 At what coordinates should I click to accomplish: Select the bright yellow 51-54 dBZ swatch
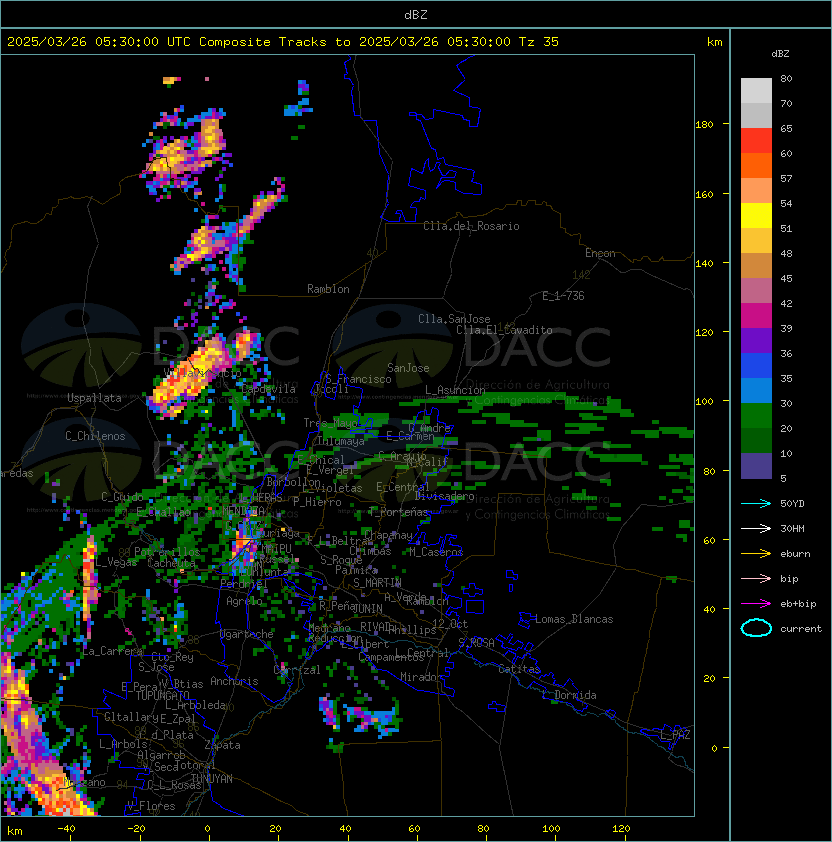tap(756, 215)
